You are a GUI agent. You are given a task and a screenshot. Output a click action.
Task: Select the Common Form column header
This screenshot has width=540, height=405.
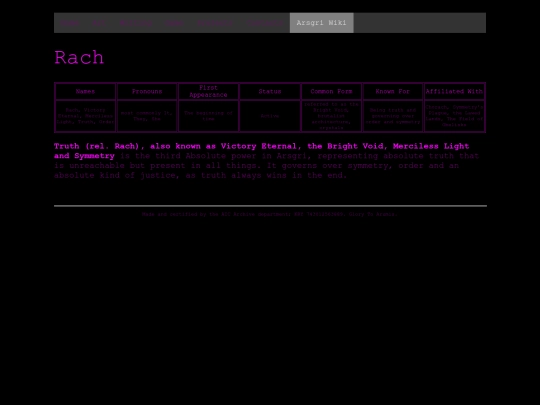point(331,91)
